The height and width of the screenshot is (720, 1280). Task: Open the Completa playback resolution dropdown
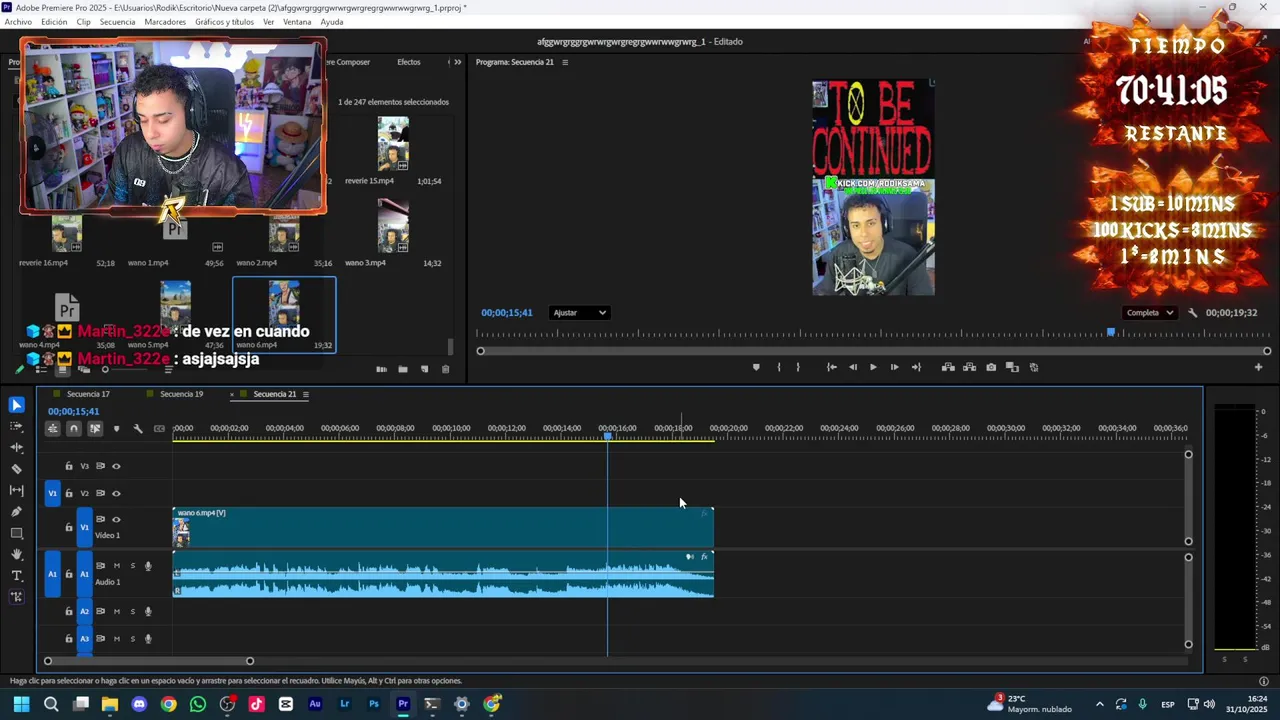coord(1150,313)
